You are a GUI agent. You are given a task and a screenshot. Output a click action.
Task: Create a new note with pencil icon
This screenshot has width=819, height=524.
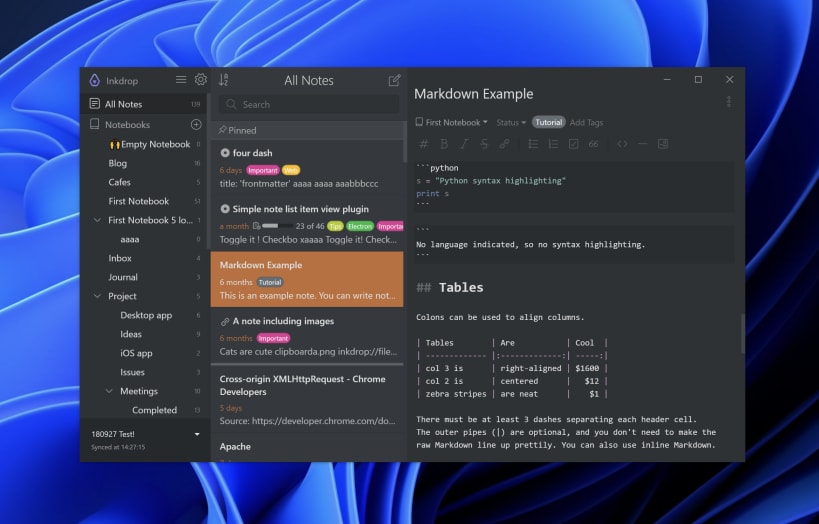coord(394,80)
